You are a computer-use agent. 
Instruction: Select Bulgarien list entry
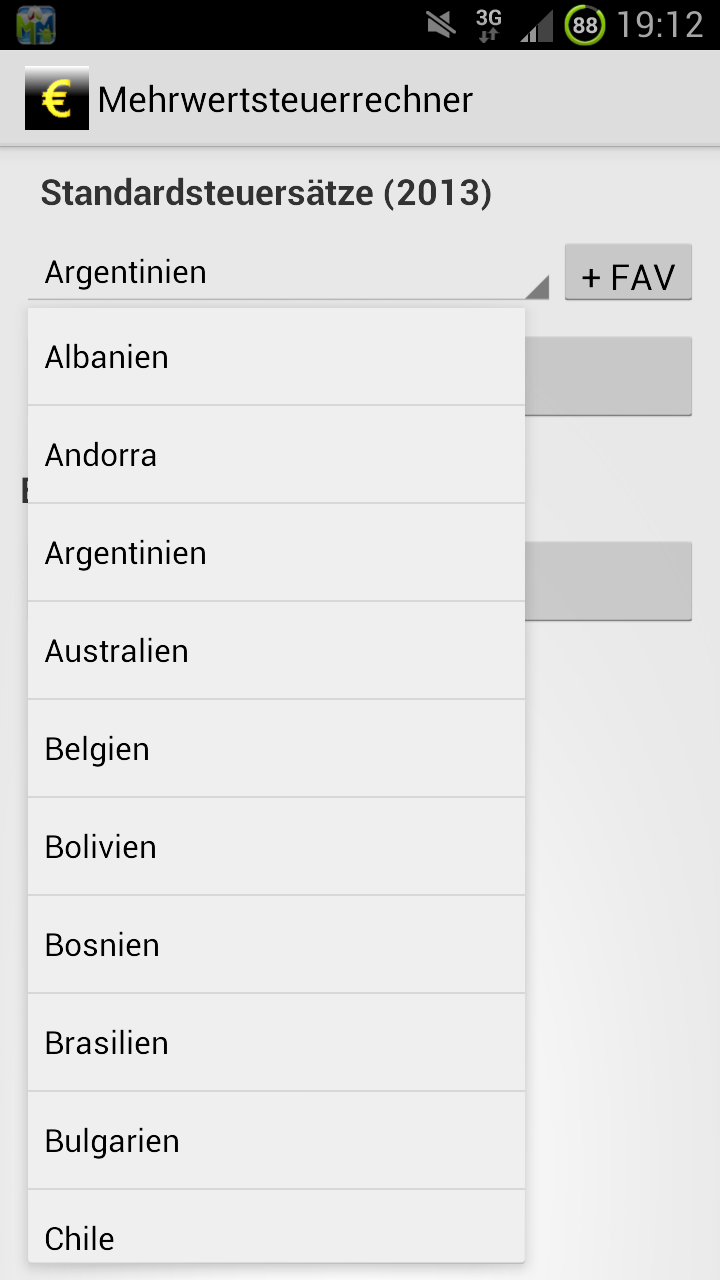click(x=276, y=1141)
